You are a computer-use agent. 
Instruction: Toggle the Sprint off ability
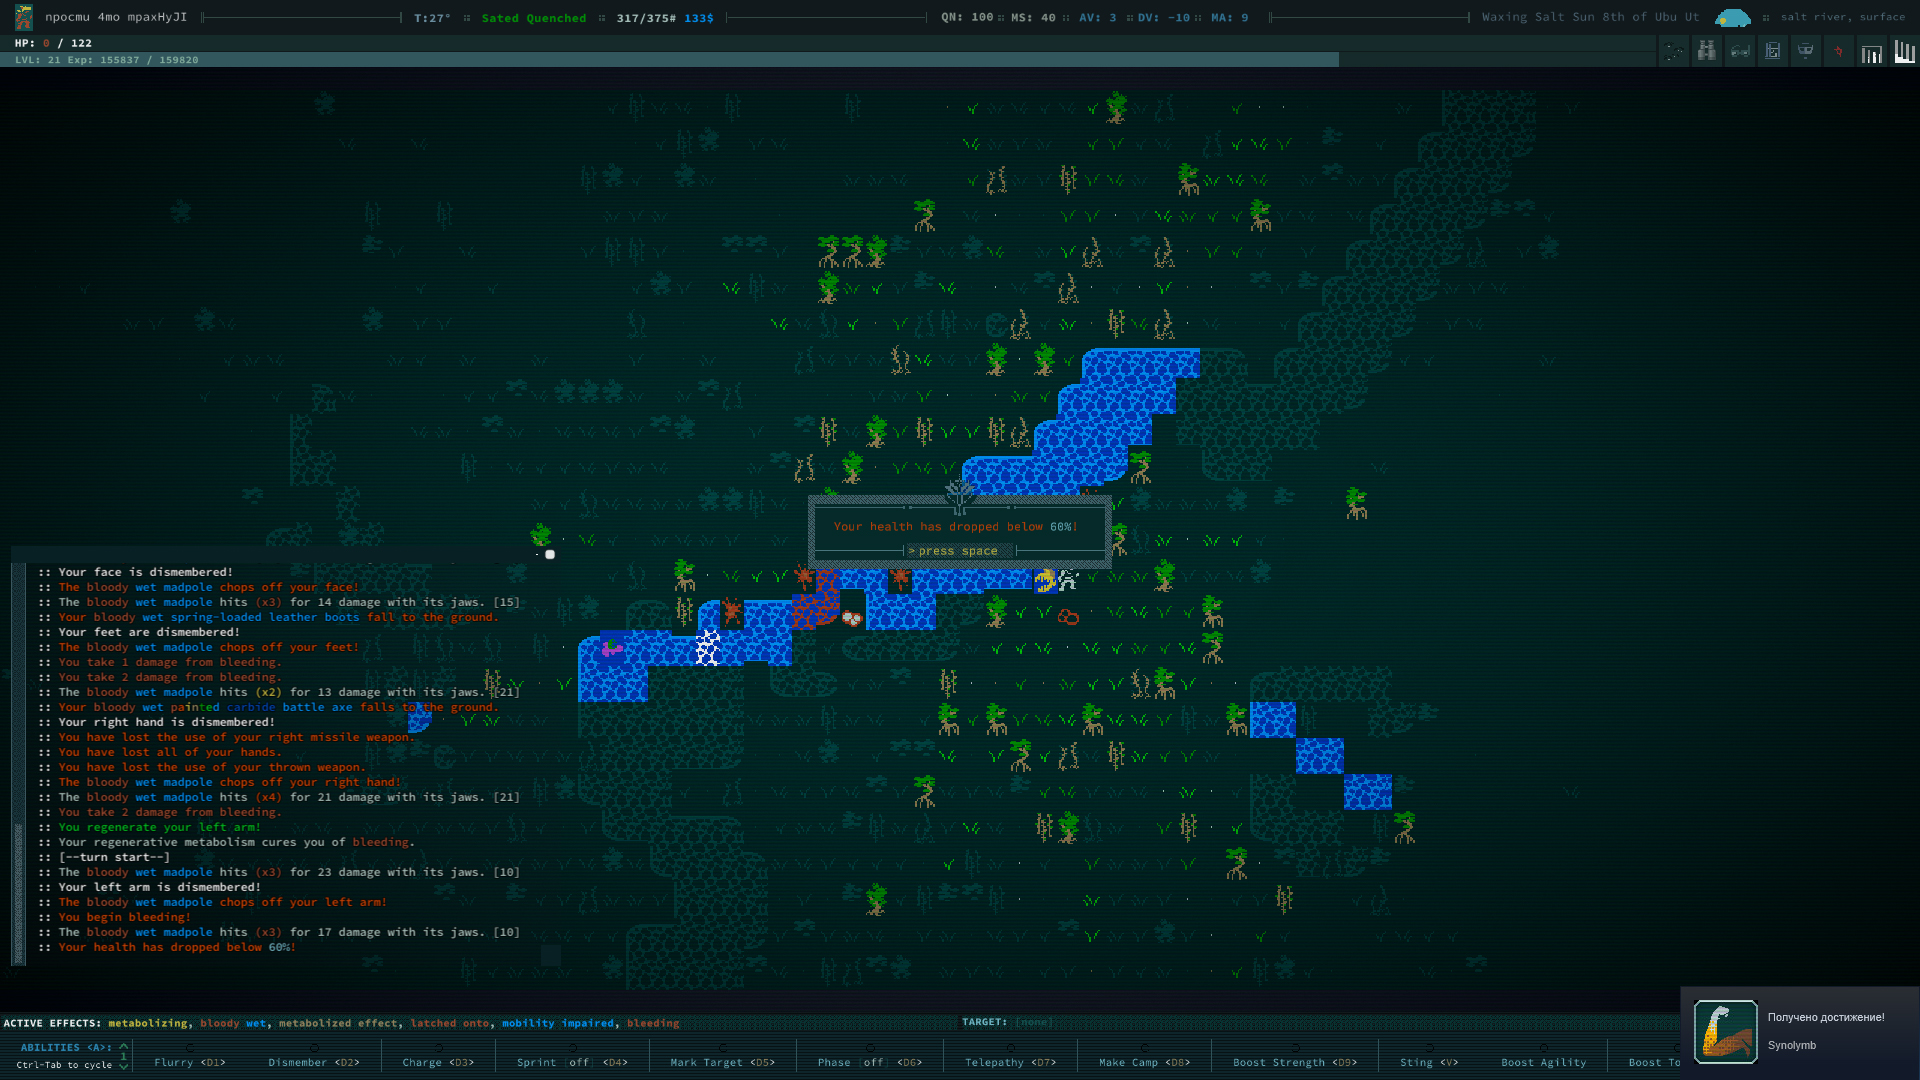pyautogui.click(x=571, y=1062)
